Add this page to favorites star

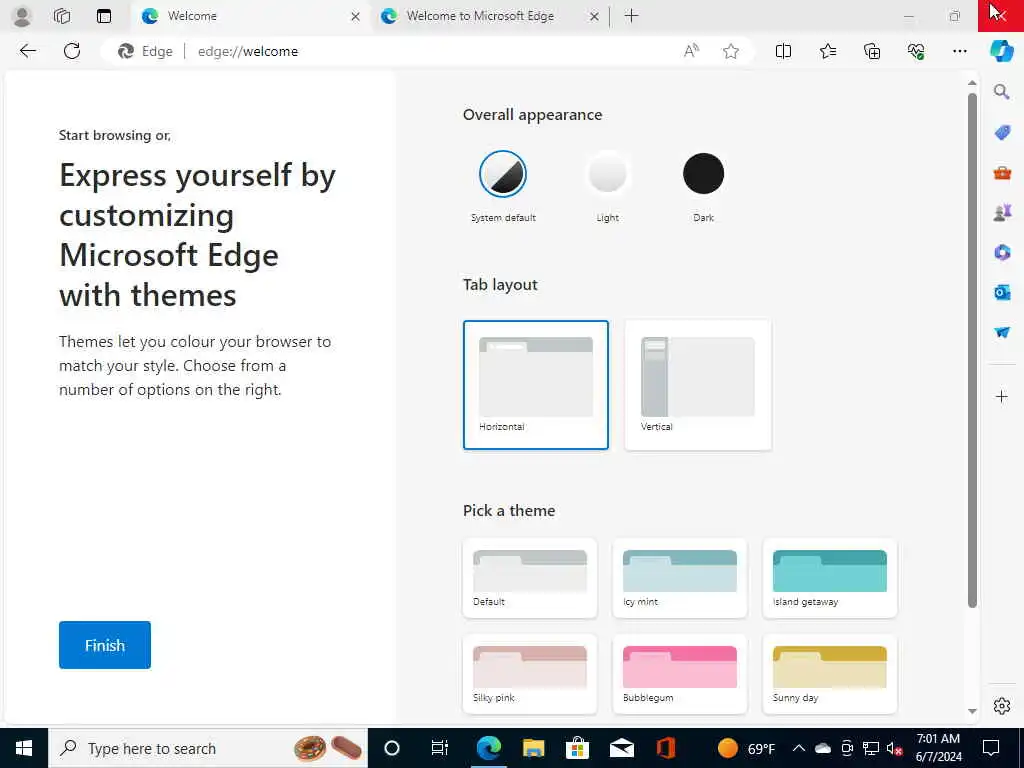(x=731, y=51)
